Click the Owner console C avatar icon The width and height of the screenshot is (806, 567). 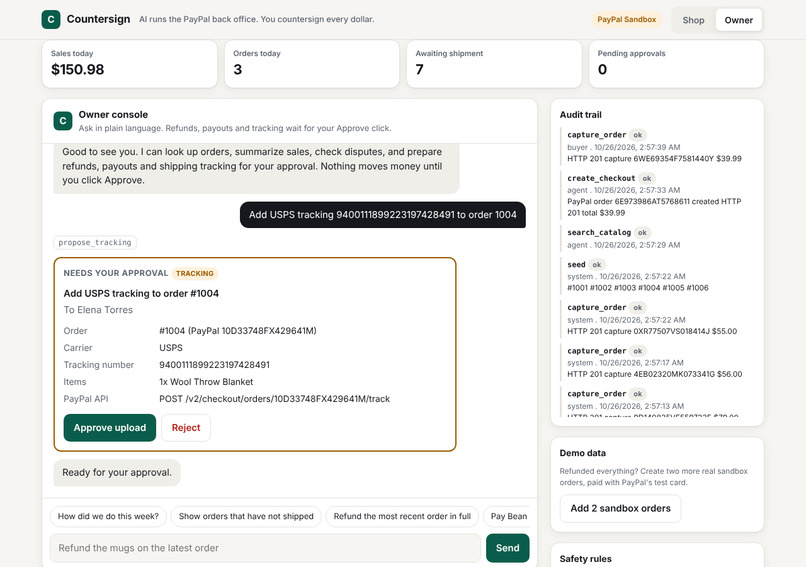tap(63, 121)
